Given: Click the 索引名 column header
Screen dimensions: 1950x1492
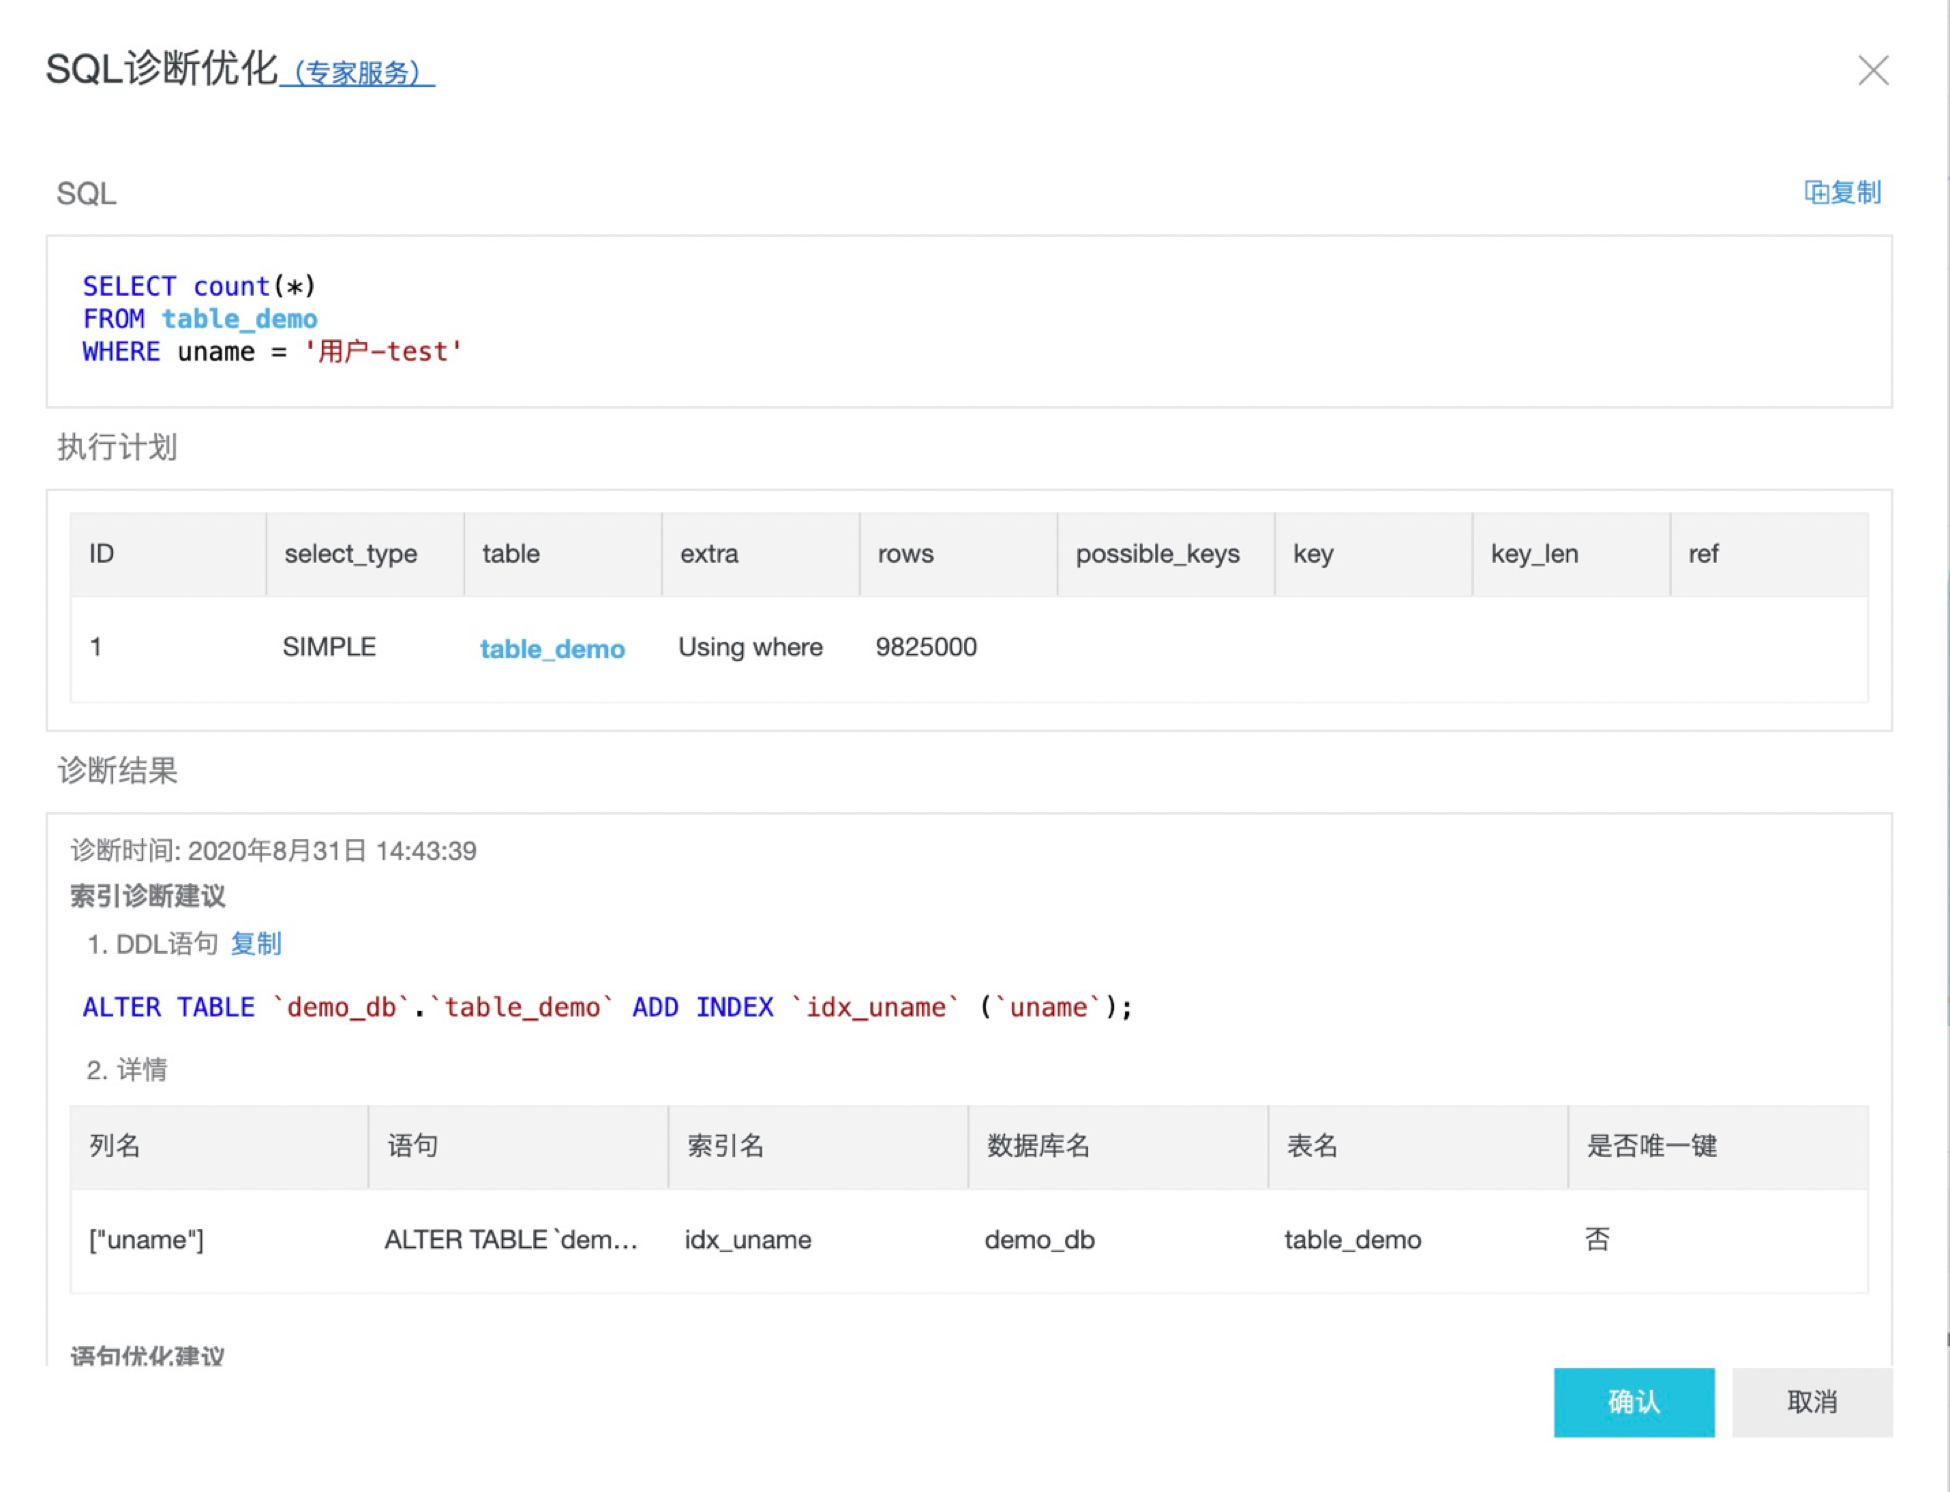Looking at the screenshot, I should coord(726,1146).
